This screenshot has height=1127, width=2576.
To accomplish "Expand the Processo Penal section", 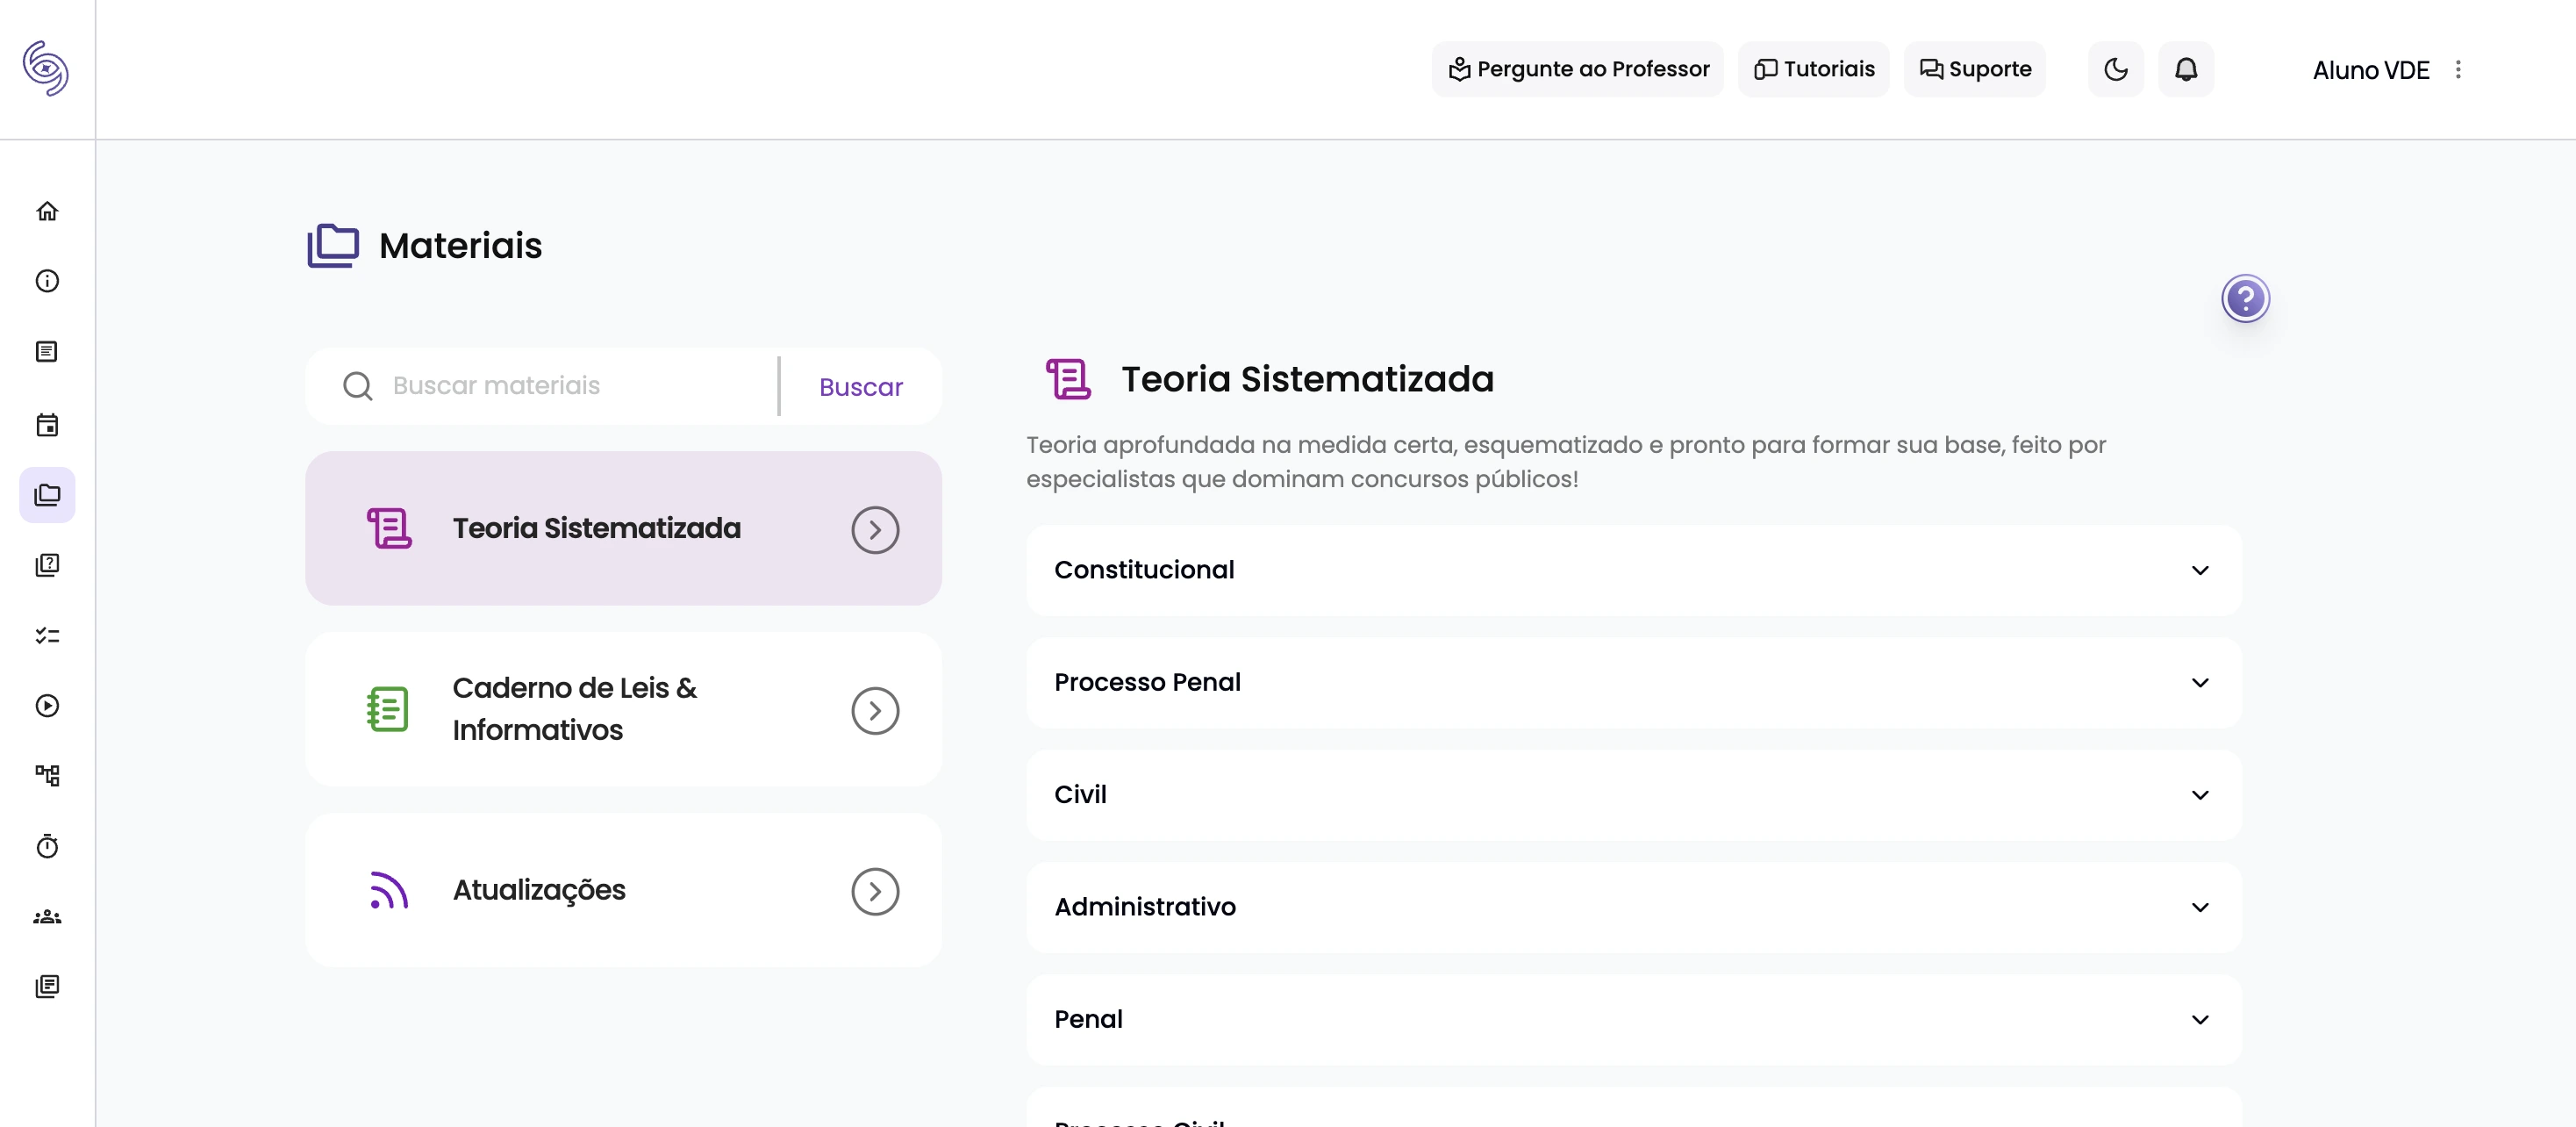I will click(x=1633, y=682).
